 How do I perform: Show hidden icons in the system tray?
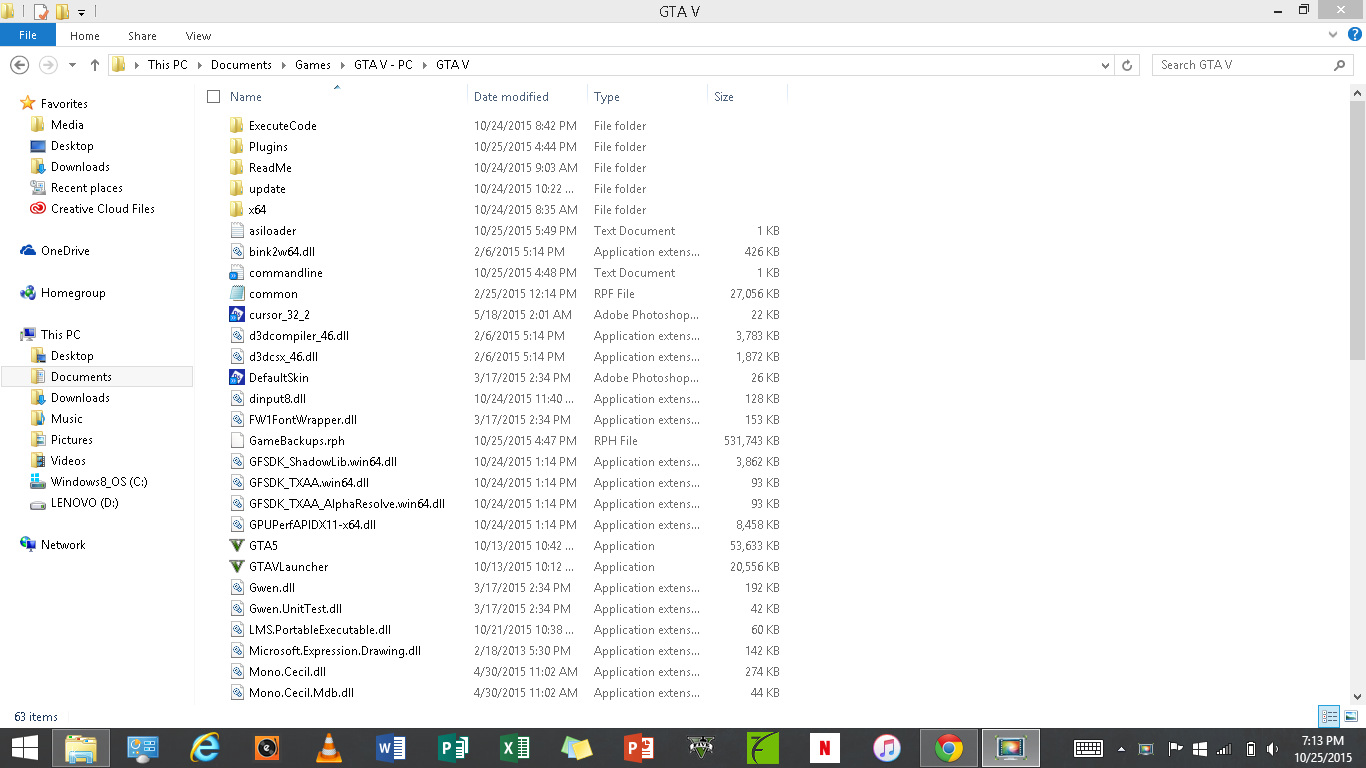pos(1121,749)
